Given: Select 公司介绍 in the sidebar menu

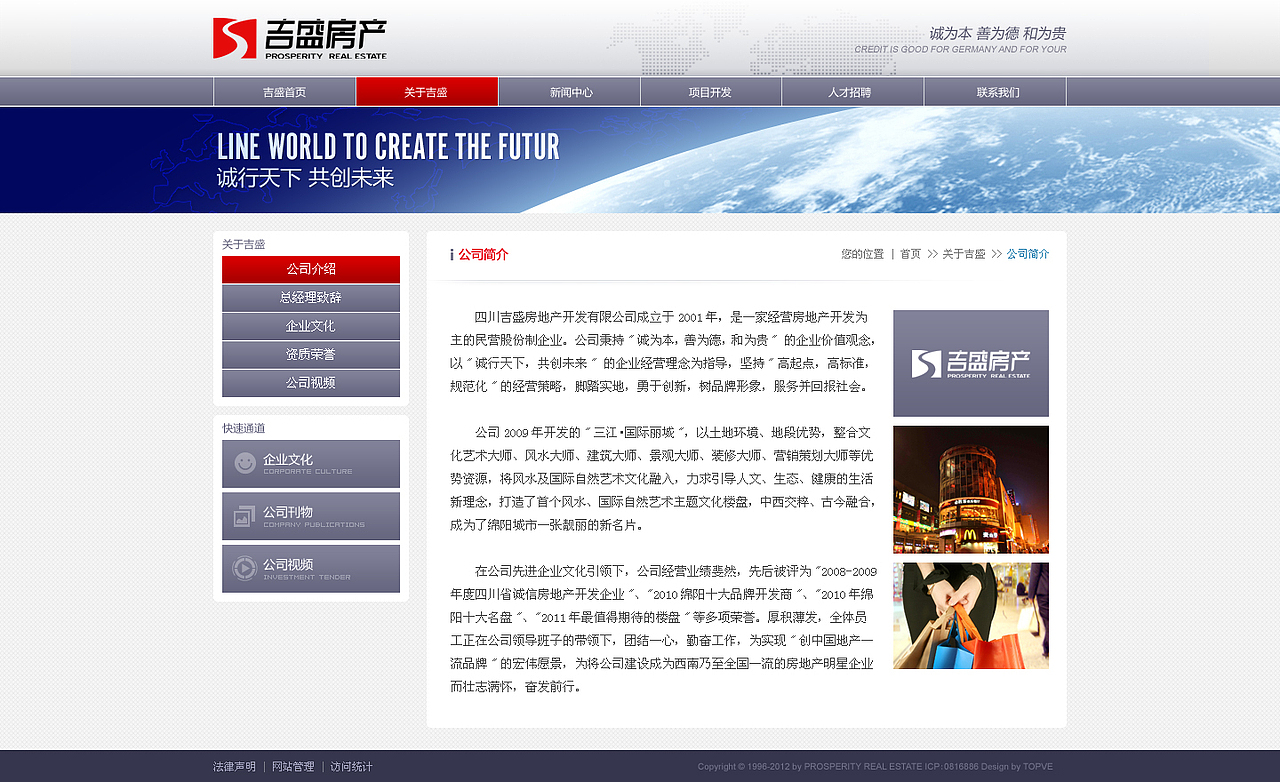Looking at the screenshot, I should tap(311, 269).
